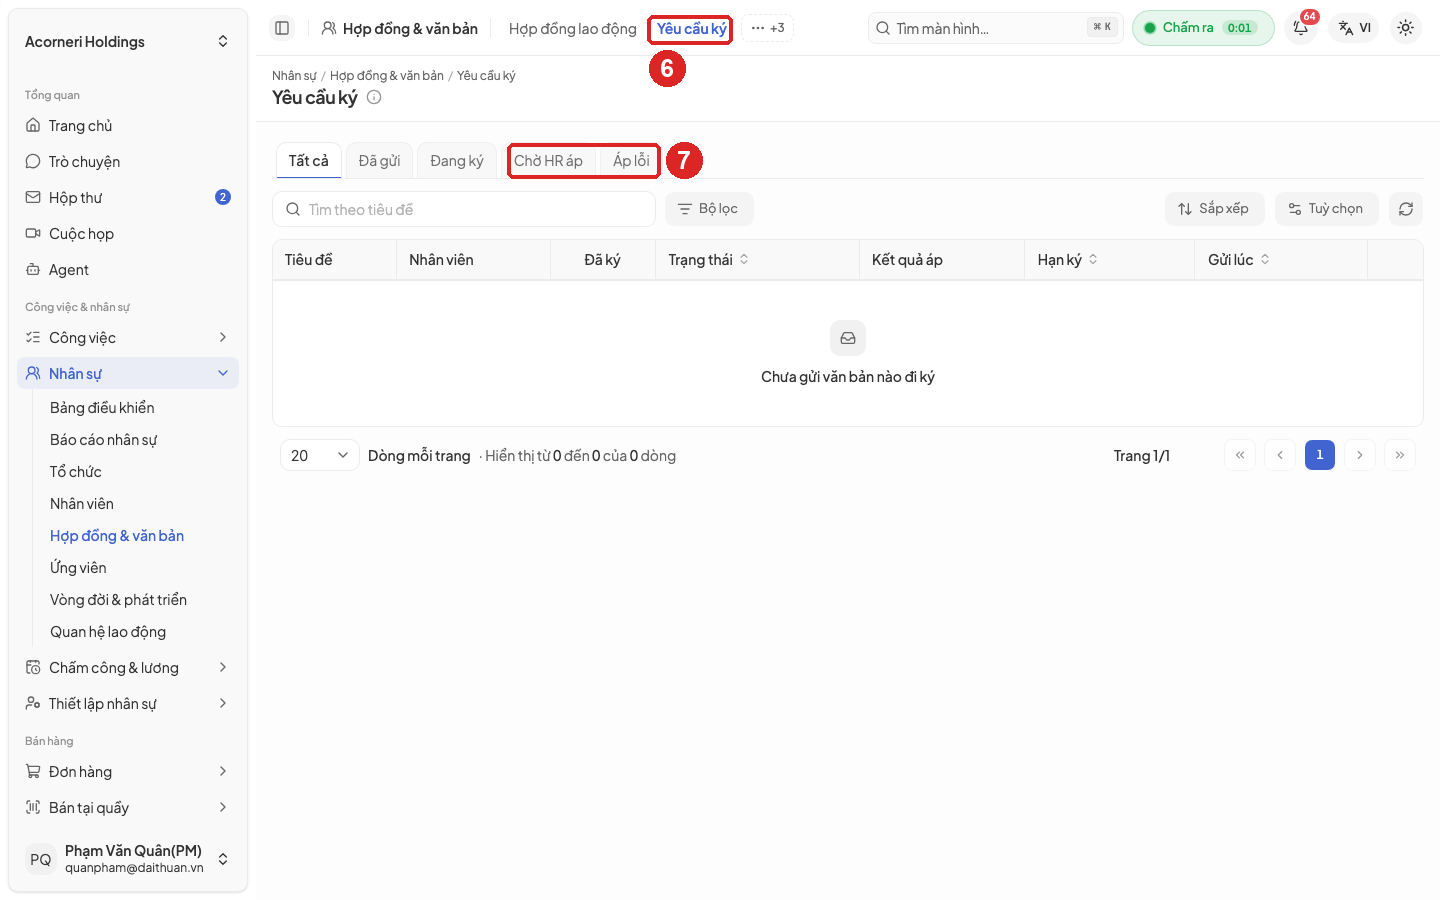1440x900 pixels.
Task: Click the refresh table icon
Action: click(1405, 209)
